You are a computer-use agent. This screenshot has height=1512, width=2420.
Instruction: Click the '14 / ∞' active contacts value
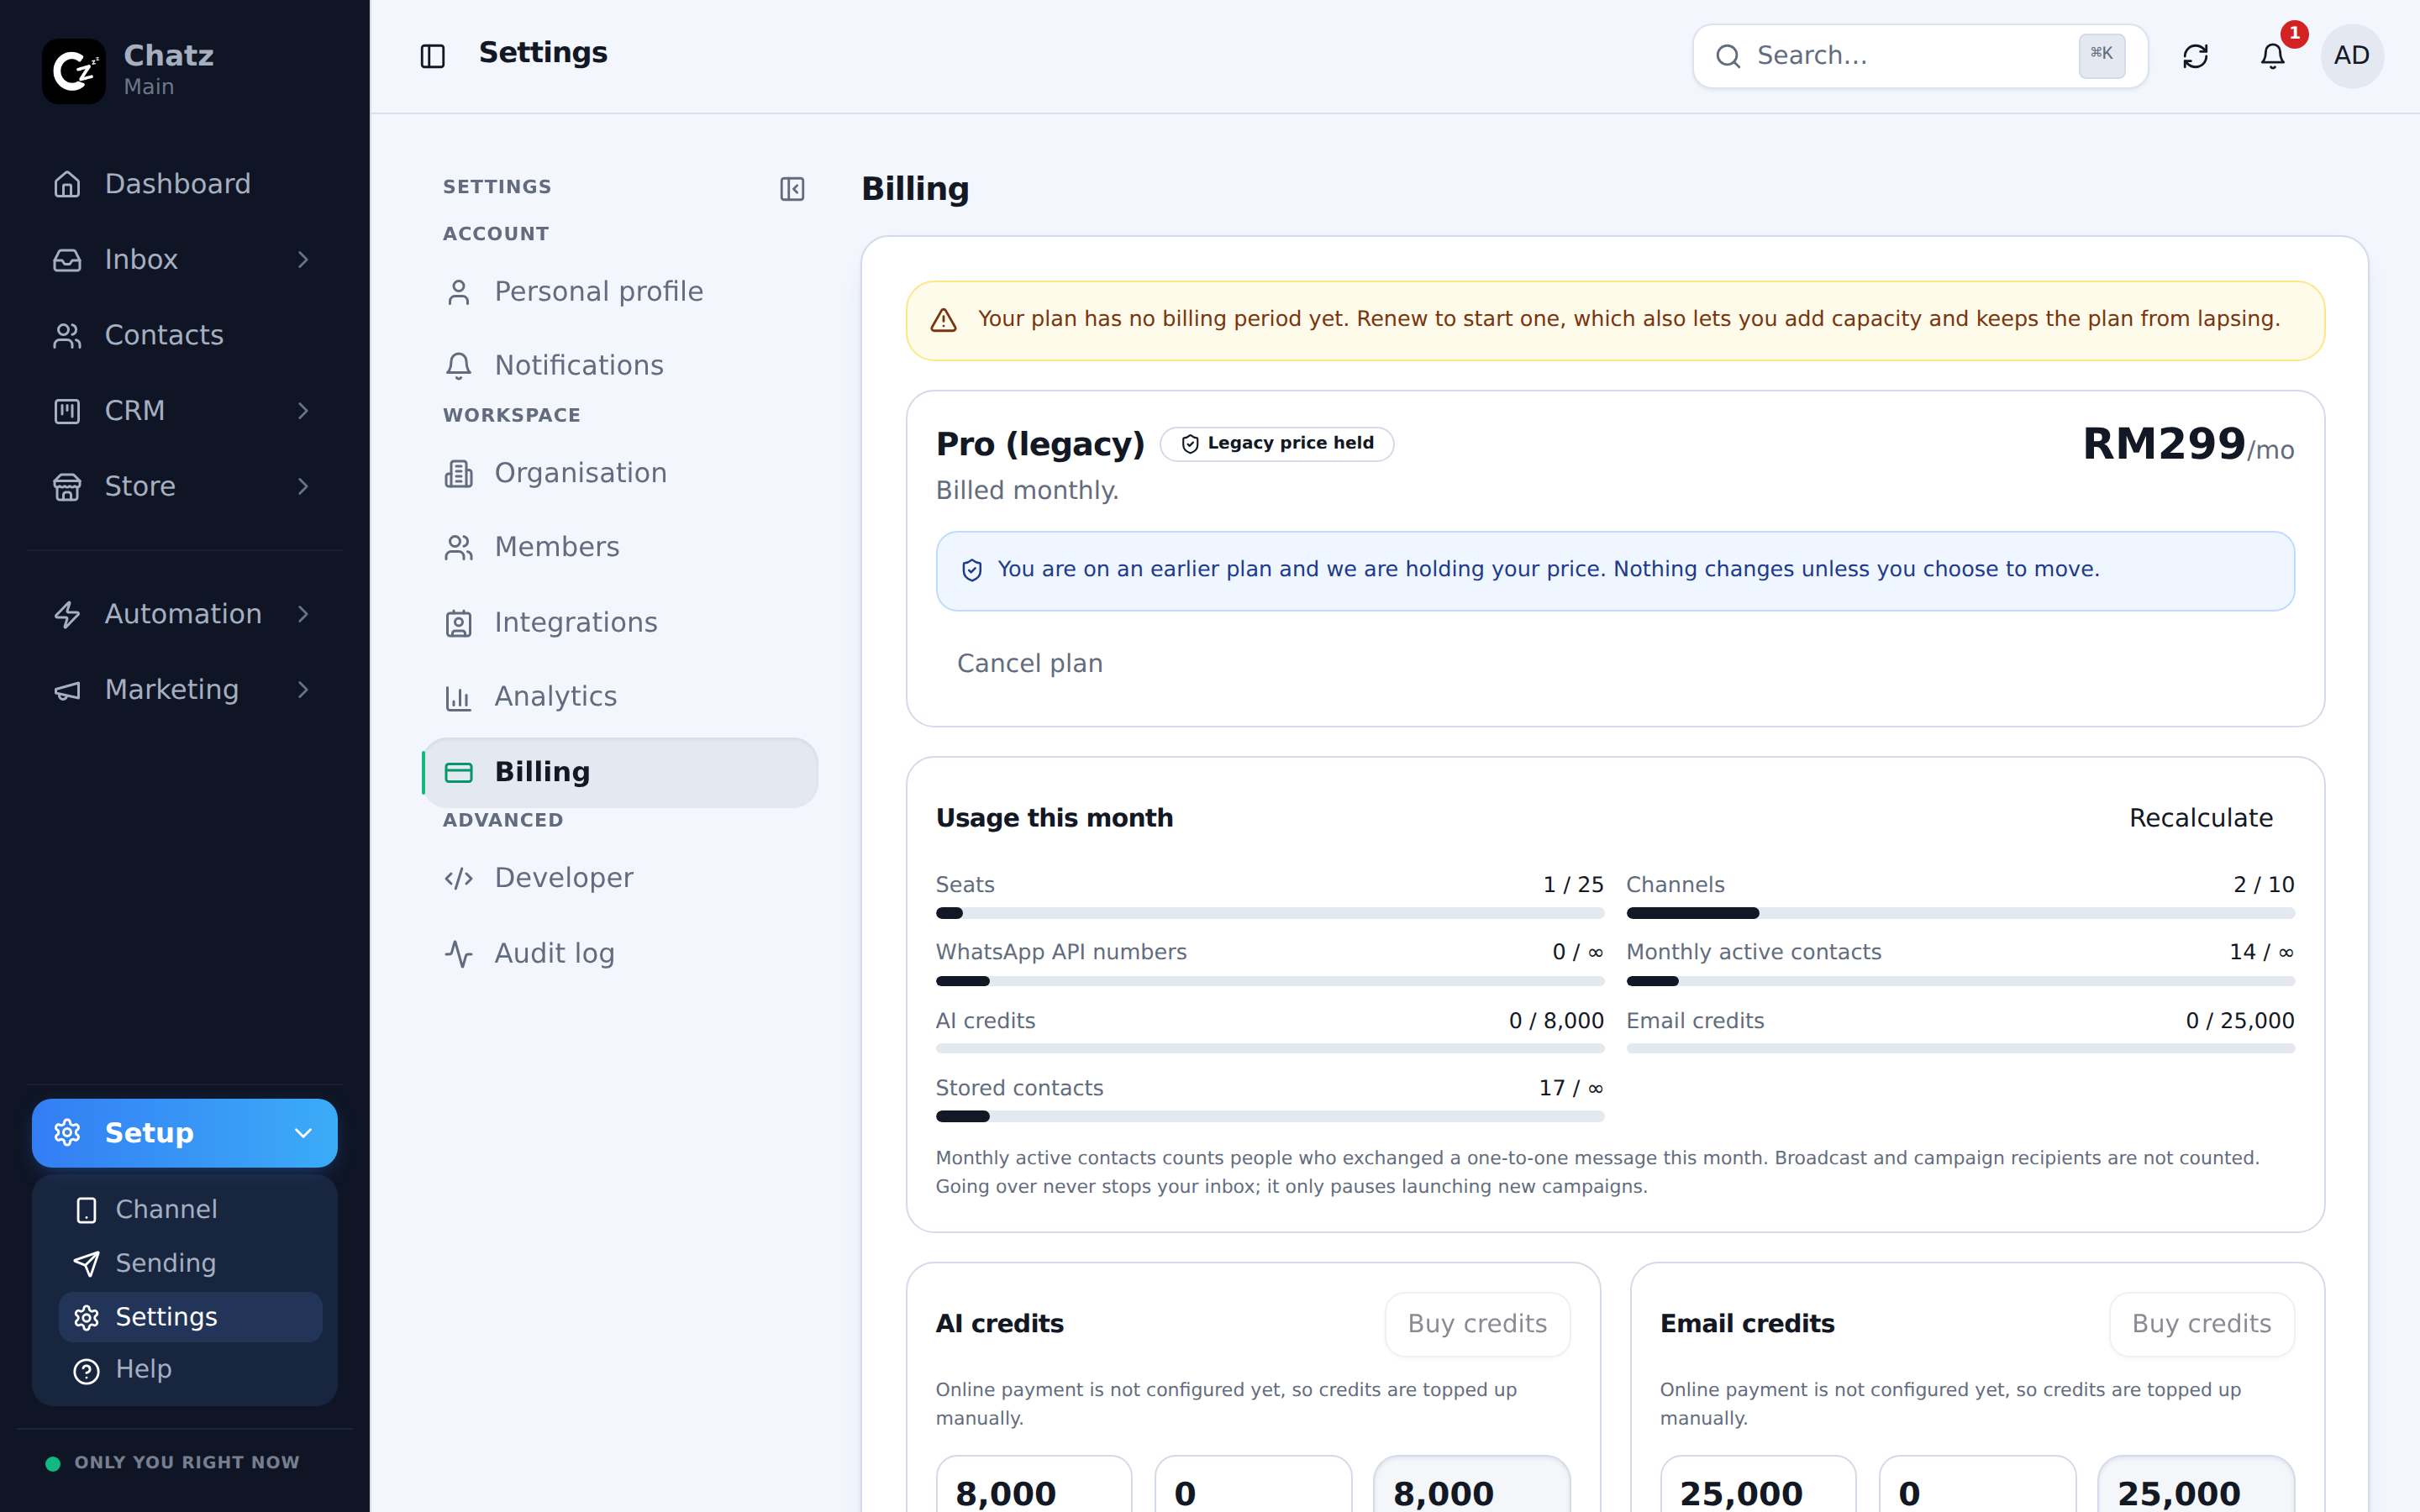pos(2261,952)
